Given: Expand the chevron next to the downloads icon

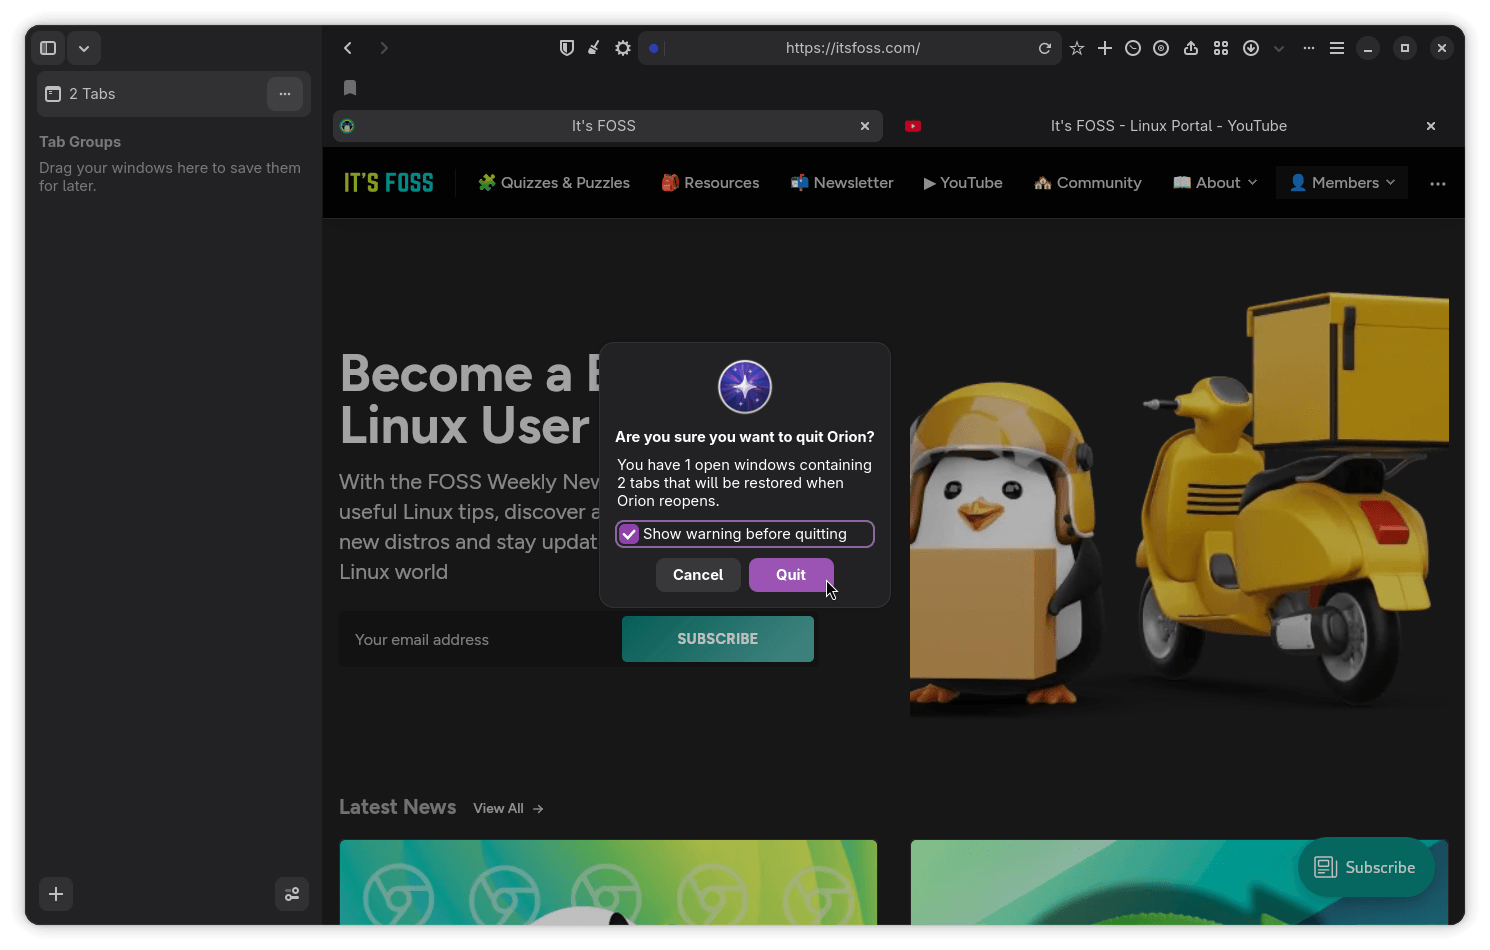Looking at the screenshot, I should [x=1278, y=47].
